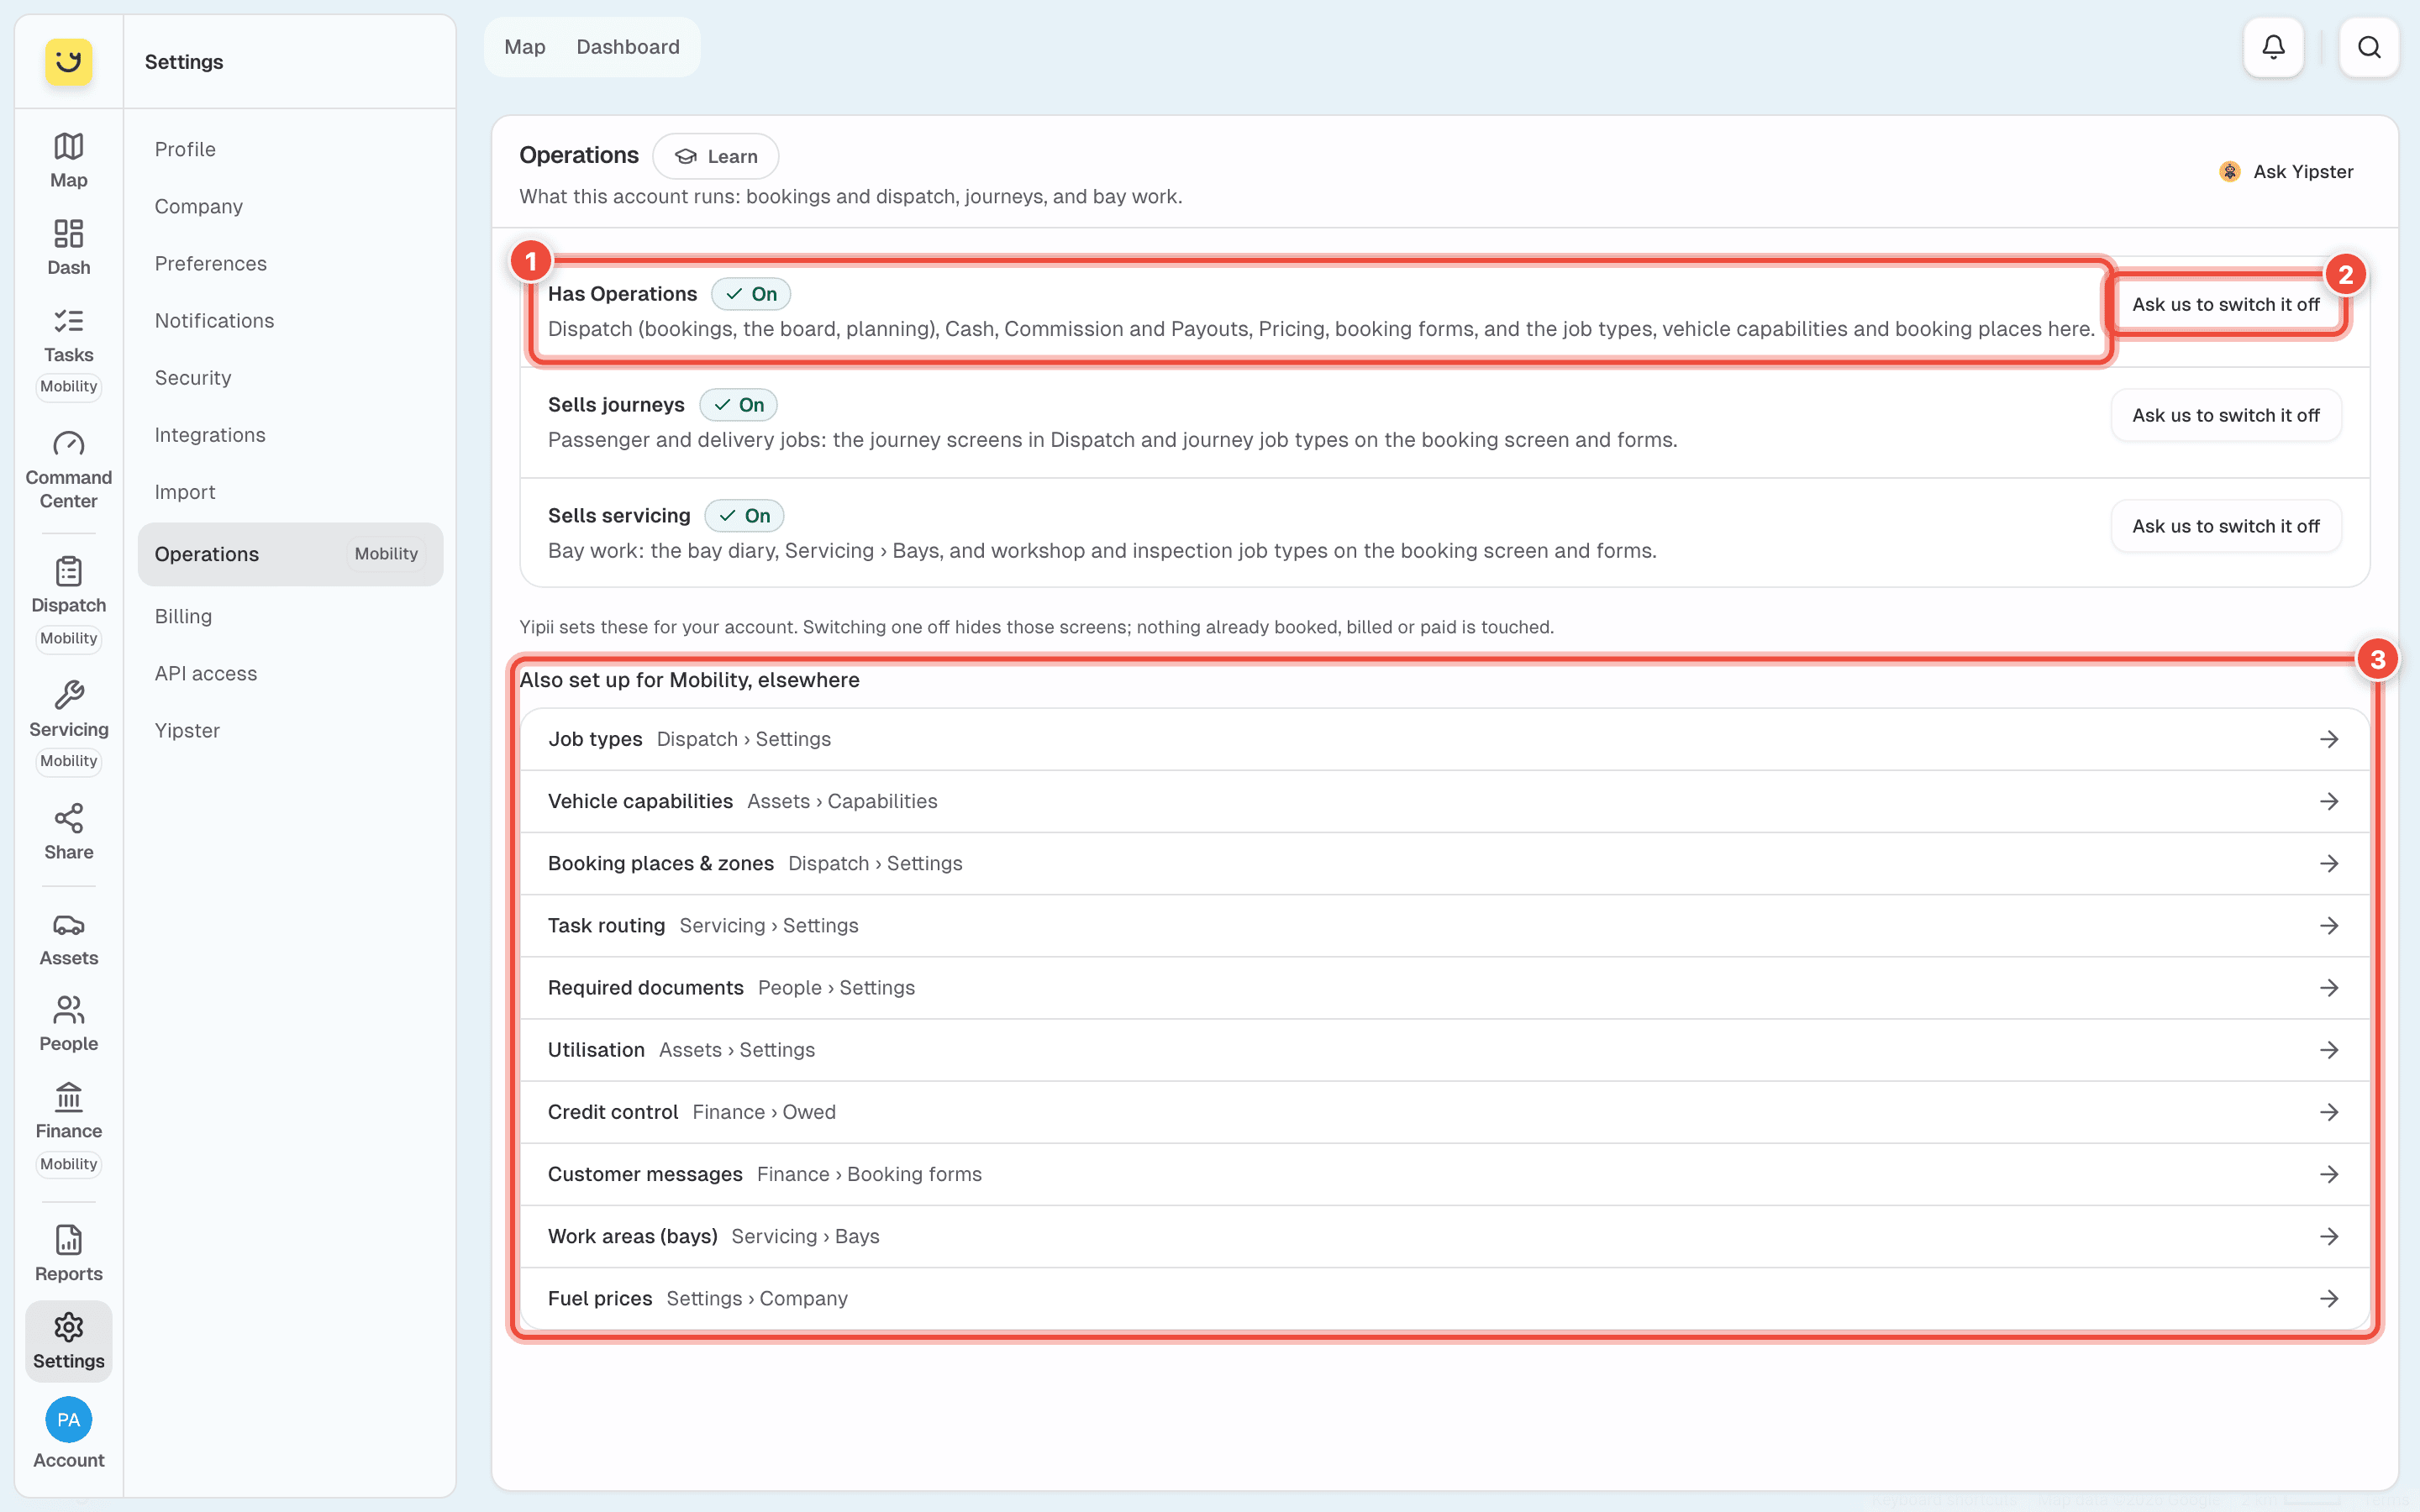Click the "Sells servicing" title text

point(619,516)
